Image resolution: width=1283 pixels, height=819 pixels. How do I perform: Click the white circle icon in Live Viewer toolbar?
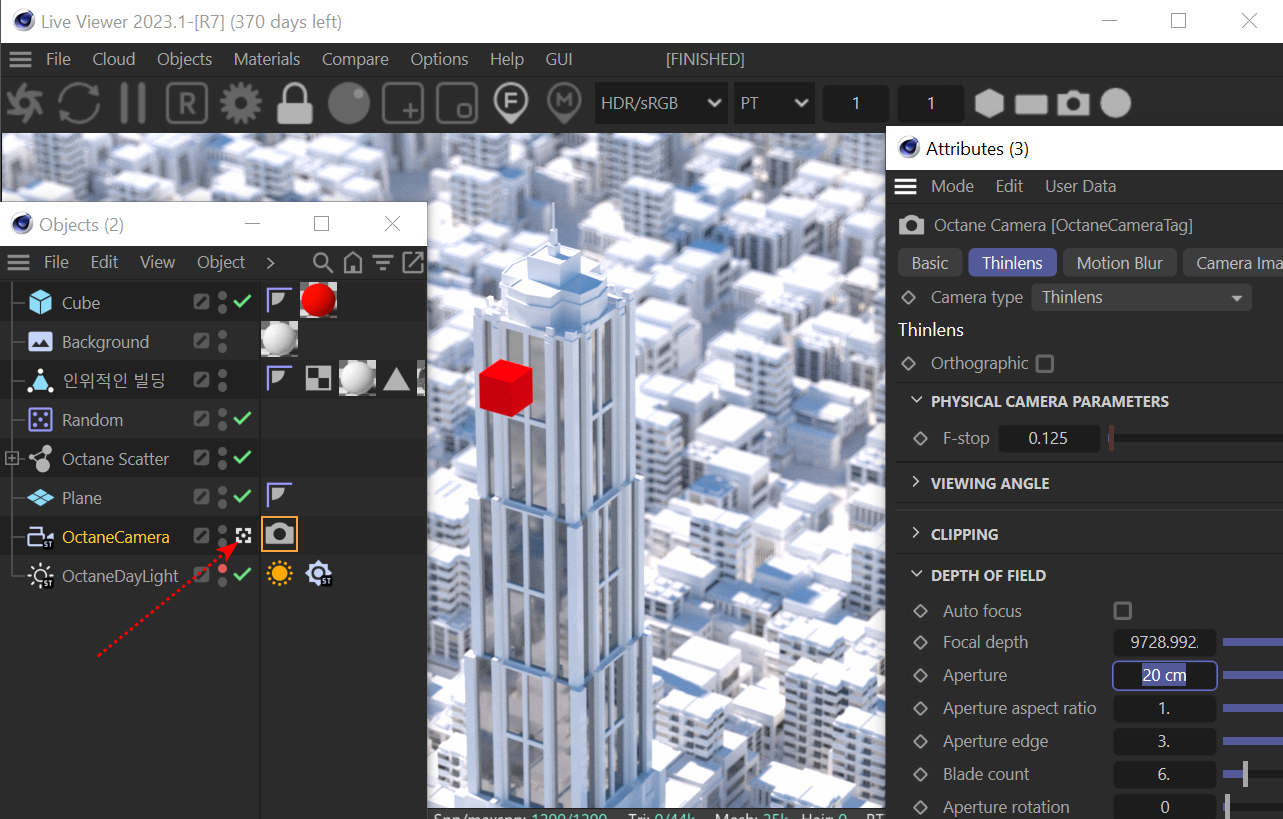tap(1116, 103)
